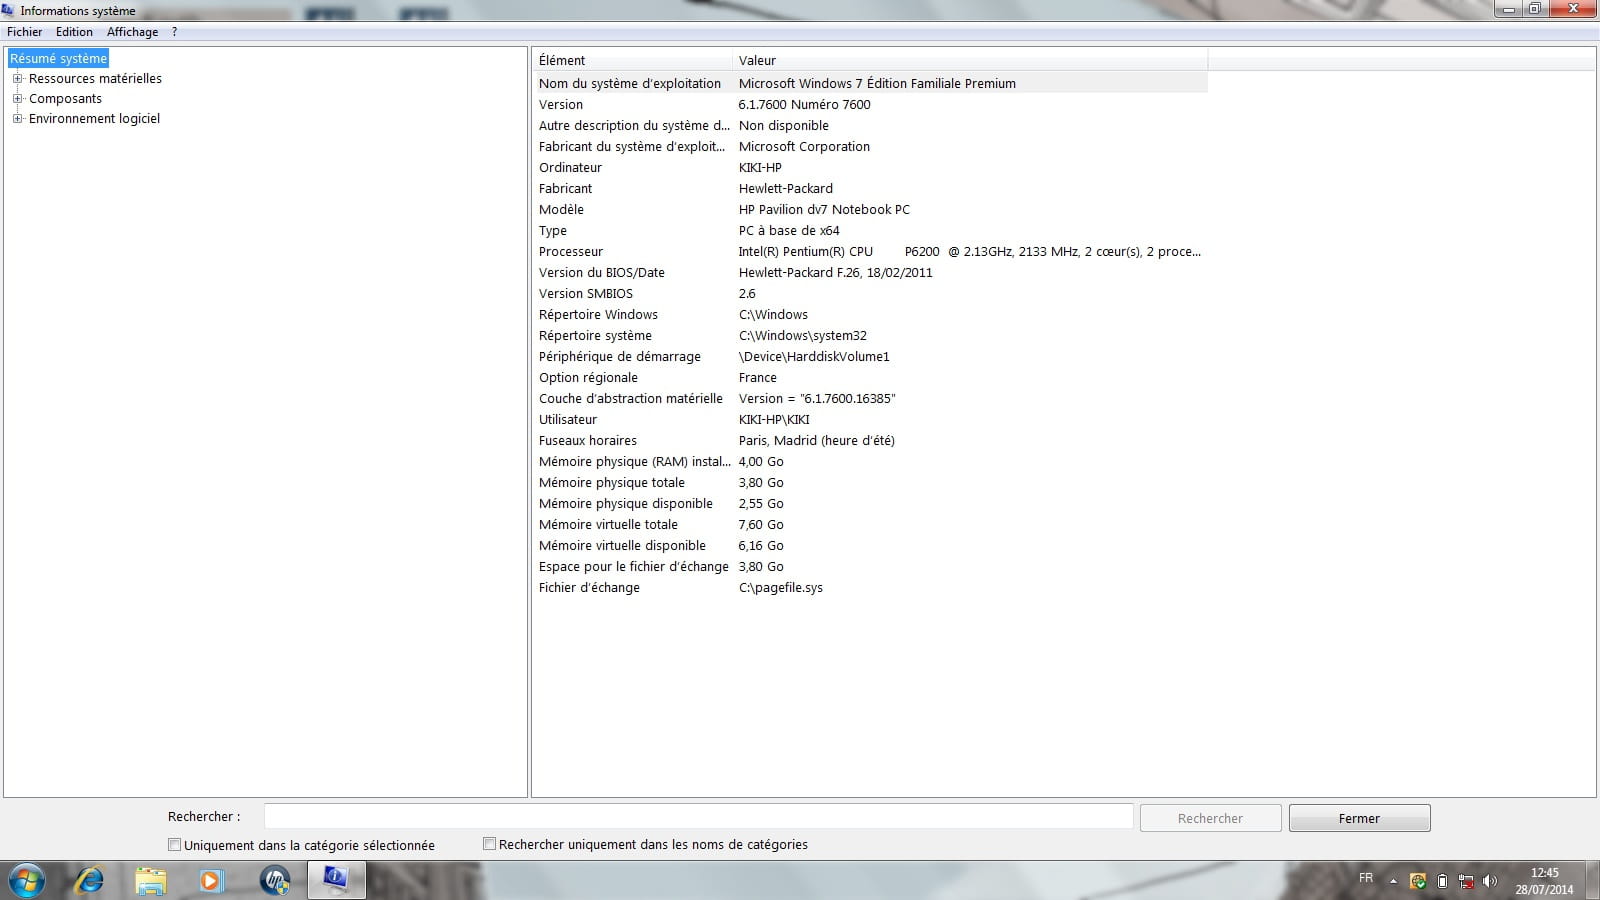1600x900 pixels.
Task: Click the FR language indicator
Action: click(1366, 878)
